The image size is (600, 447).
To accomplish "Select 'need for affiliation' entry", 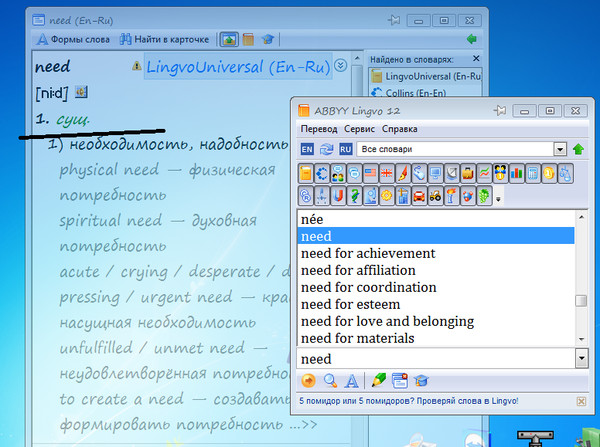I will point(436,270).
